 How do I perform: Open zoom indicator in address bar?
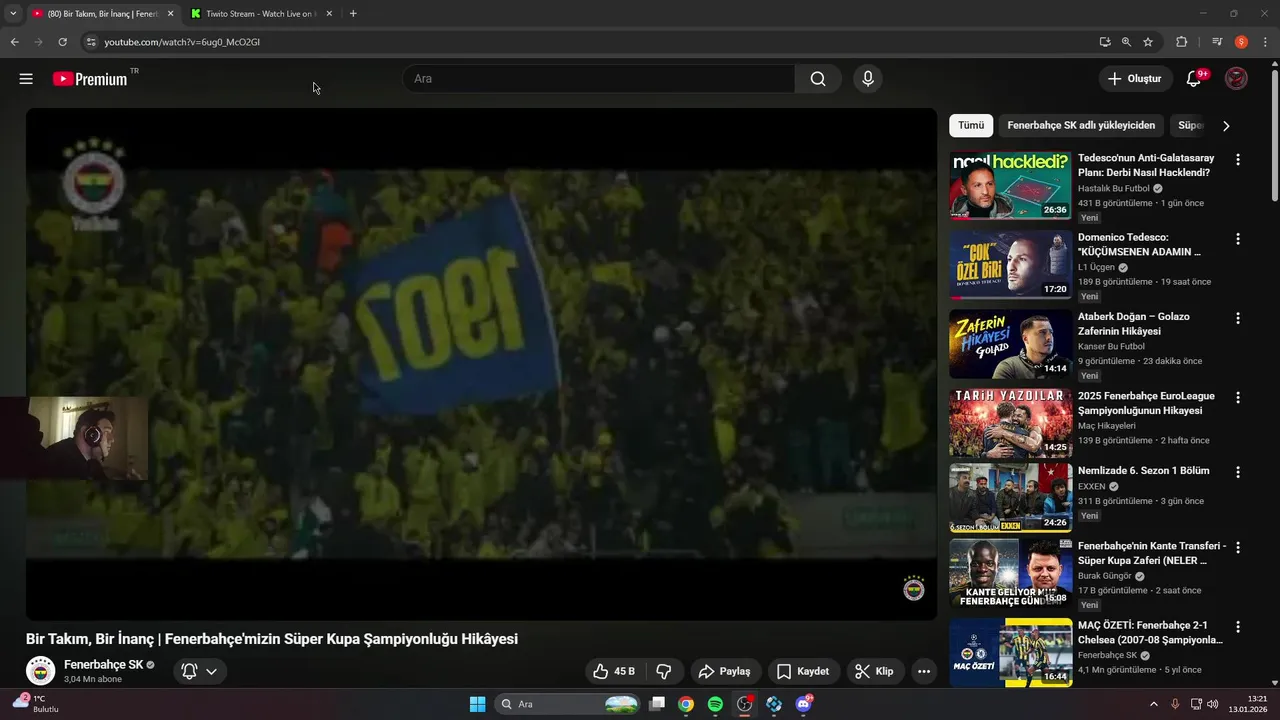[1126, 42]
